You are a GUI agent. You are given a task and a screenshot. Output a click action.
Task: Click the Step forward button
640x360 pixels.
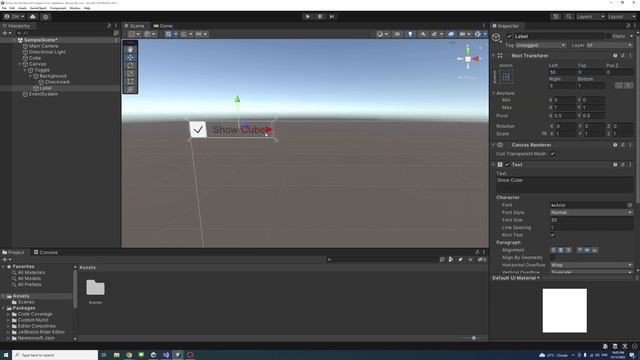(x=332, y=16)
